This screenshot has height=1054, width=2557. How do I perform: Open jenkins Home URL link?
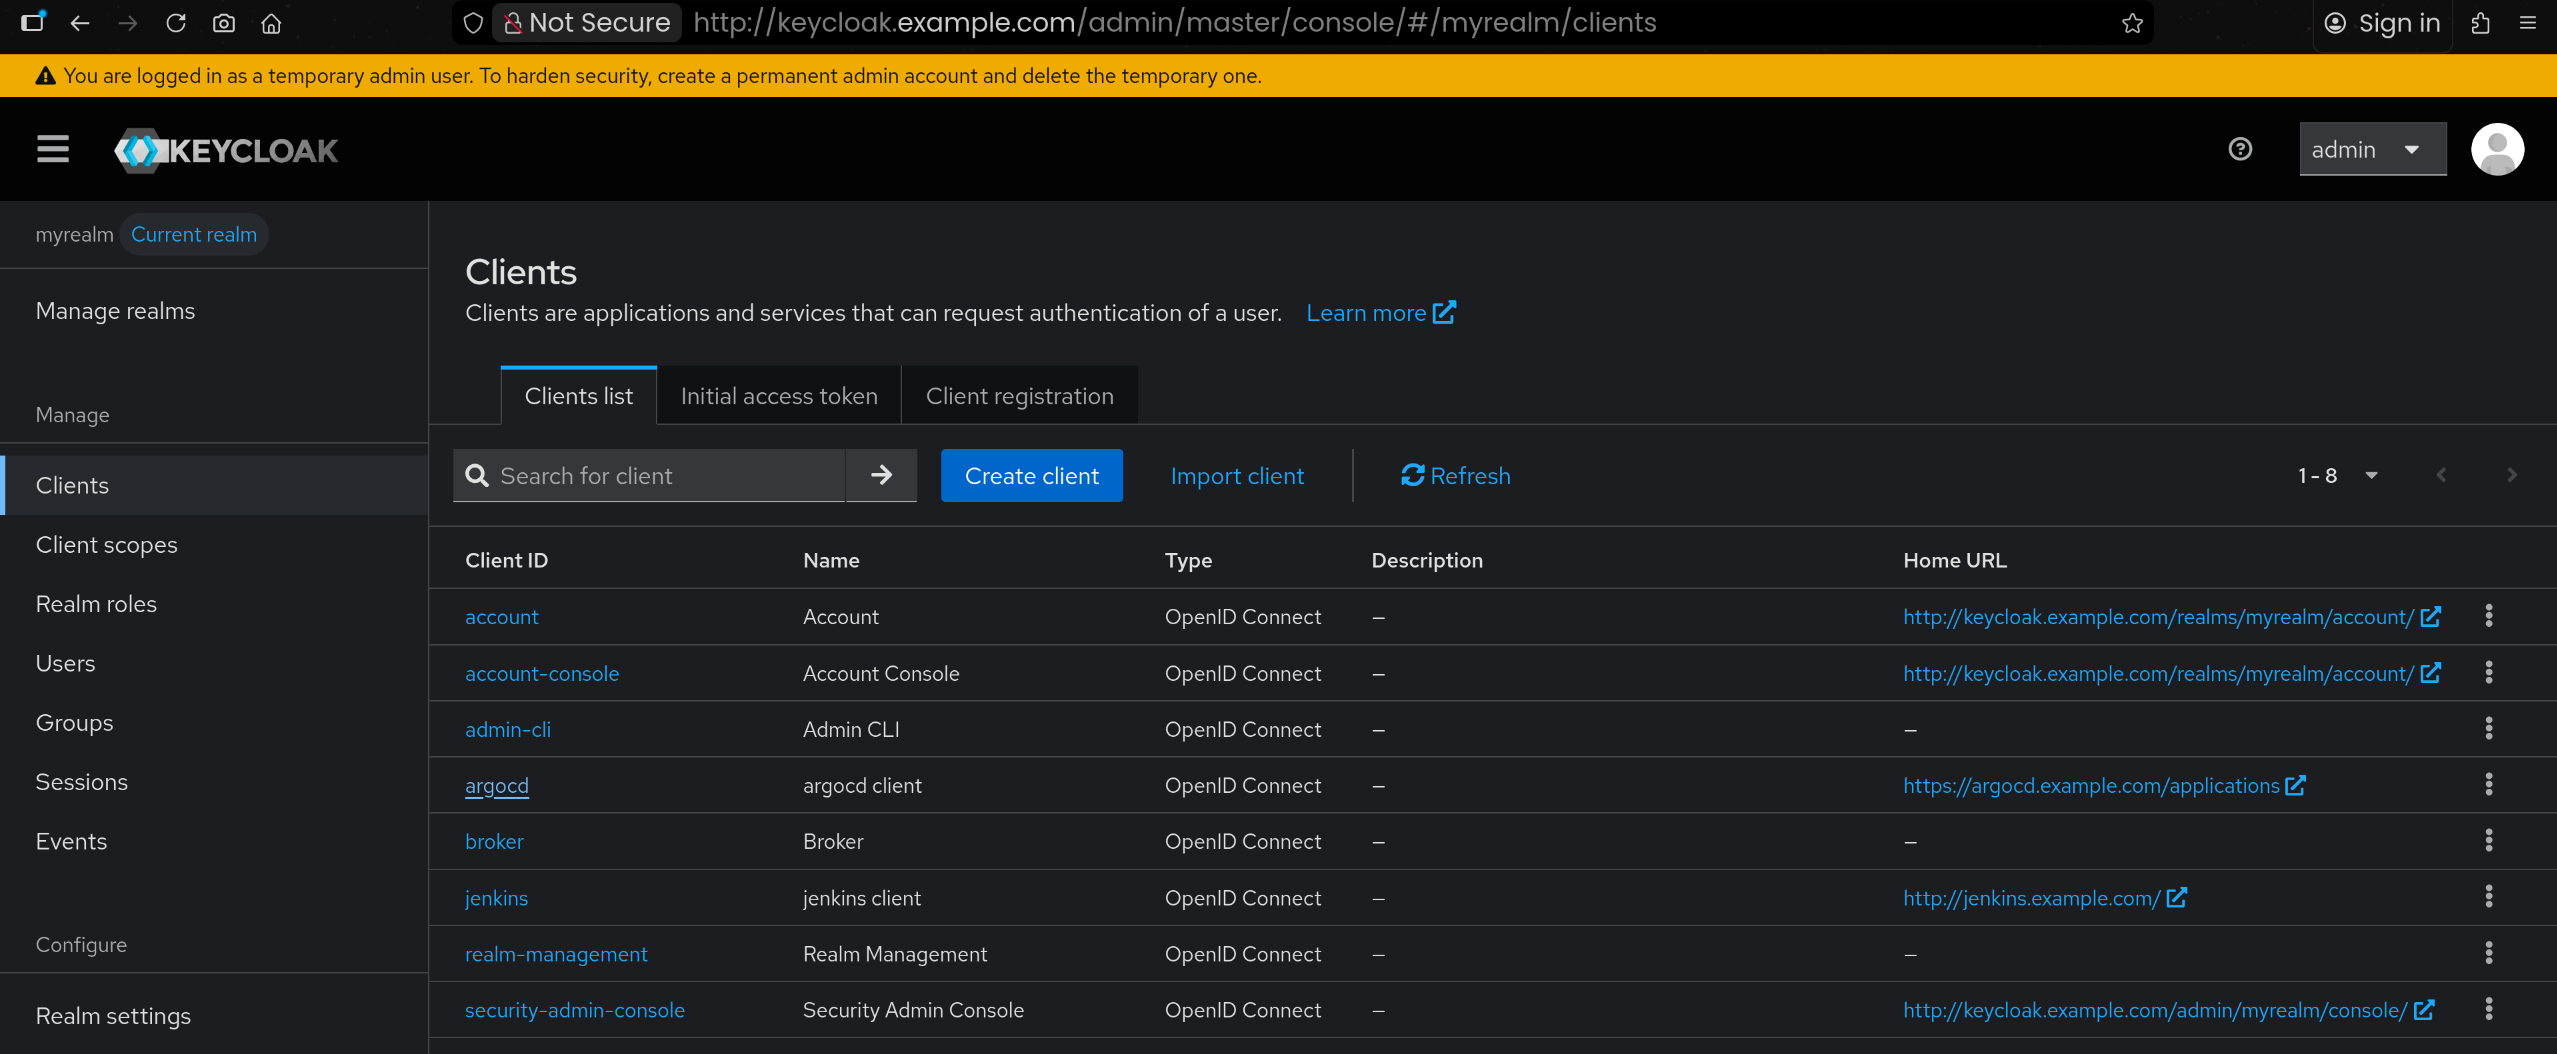(x=2044, y=898)
